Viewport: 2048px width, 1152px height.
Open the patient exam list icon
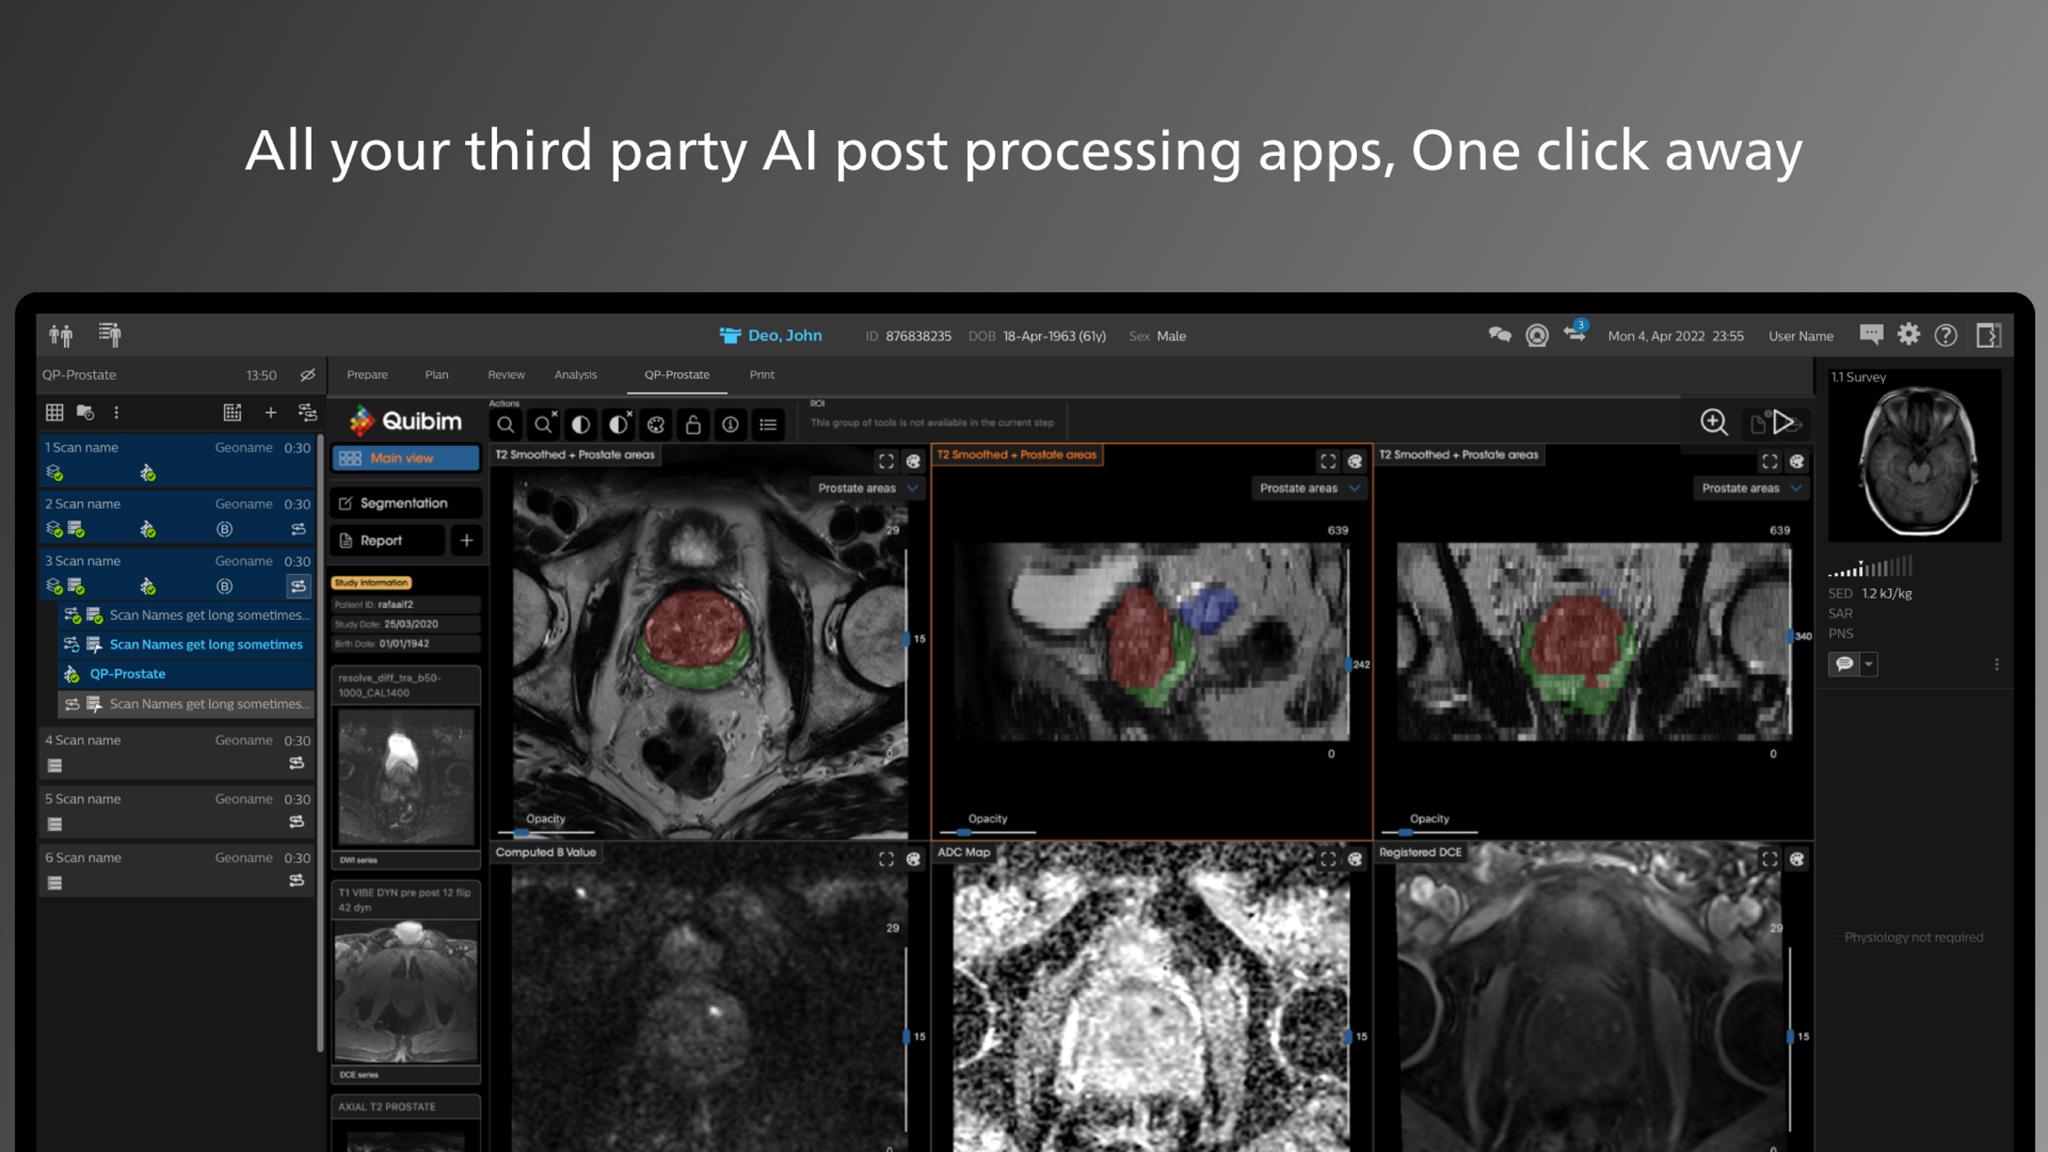[110, 334]
